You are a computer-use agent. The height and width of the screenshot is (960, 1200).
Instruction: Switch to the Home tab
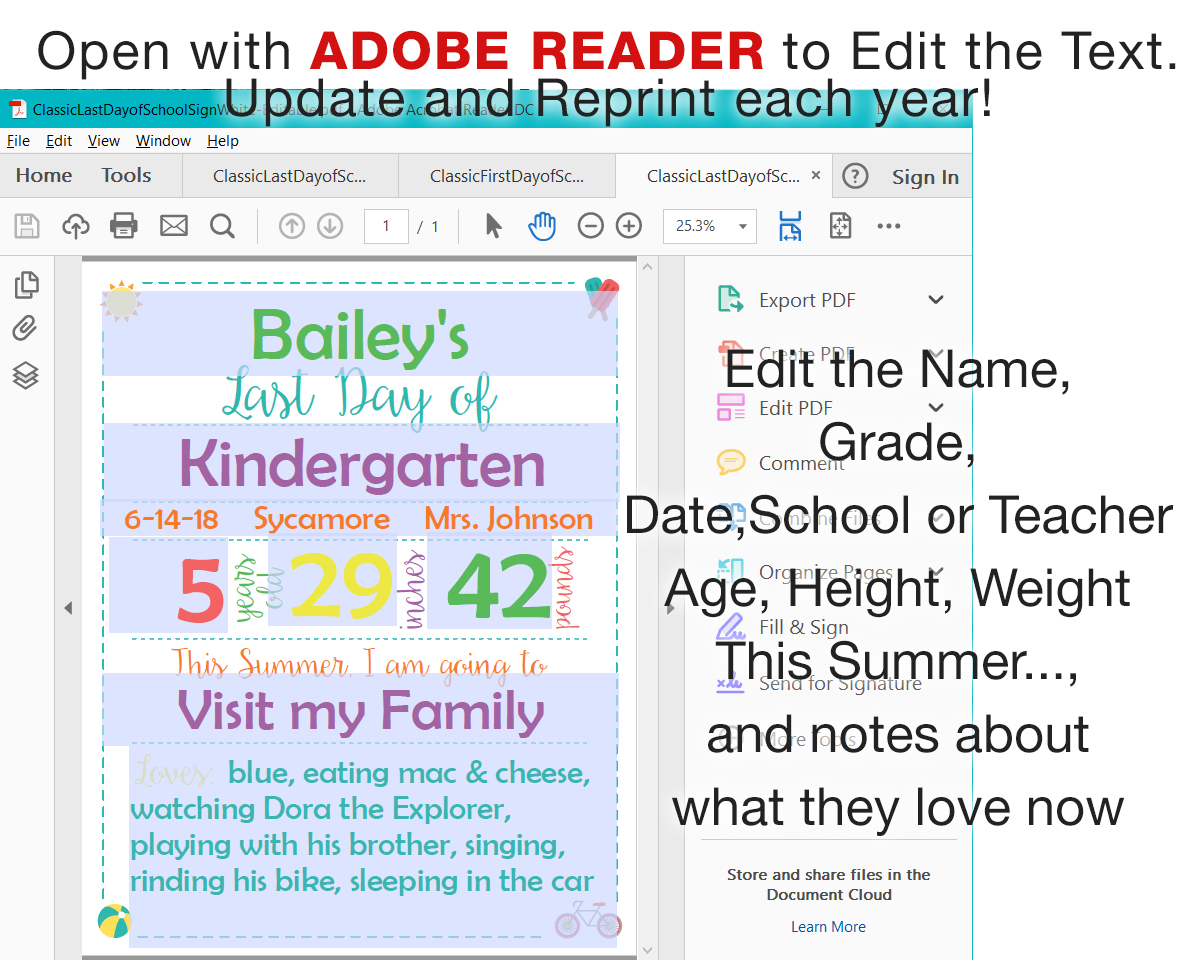pyautogui.click(x=44, y=176)
